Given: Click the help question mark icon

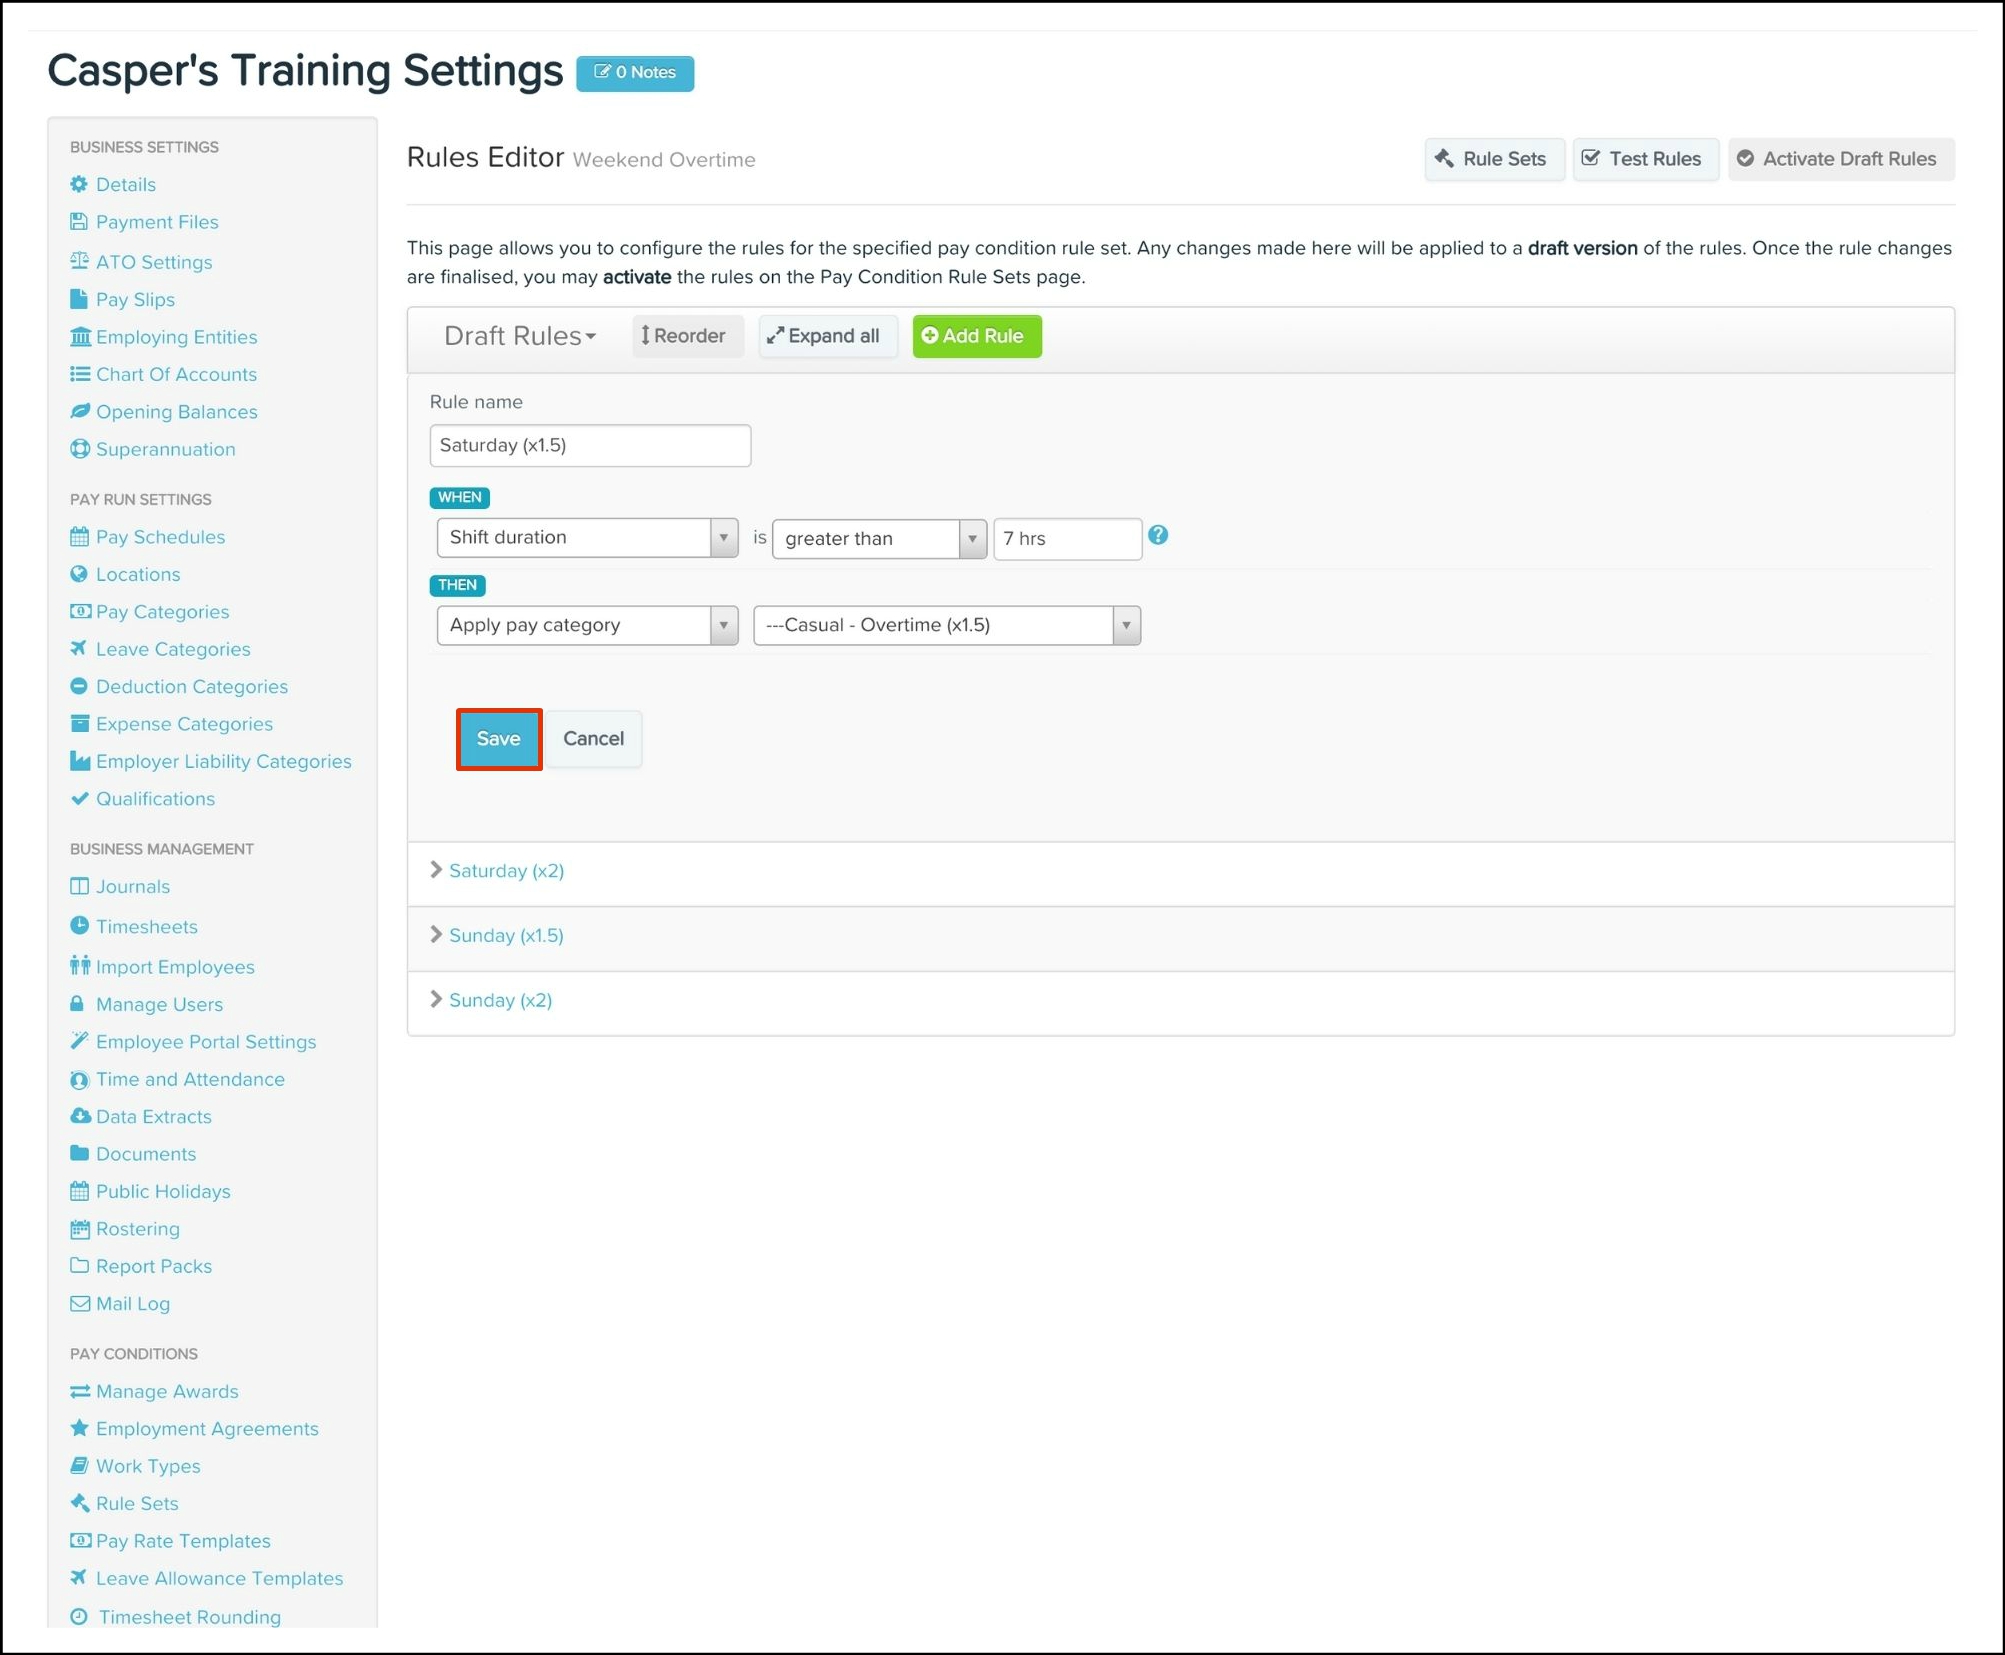Looking at the screenshot, I should click(x=1157, y=536).
